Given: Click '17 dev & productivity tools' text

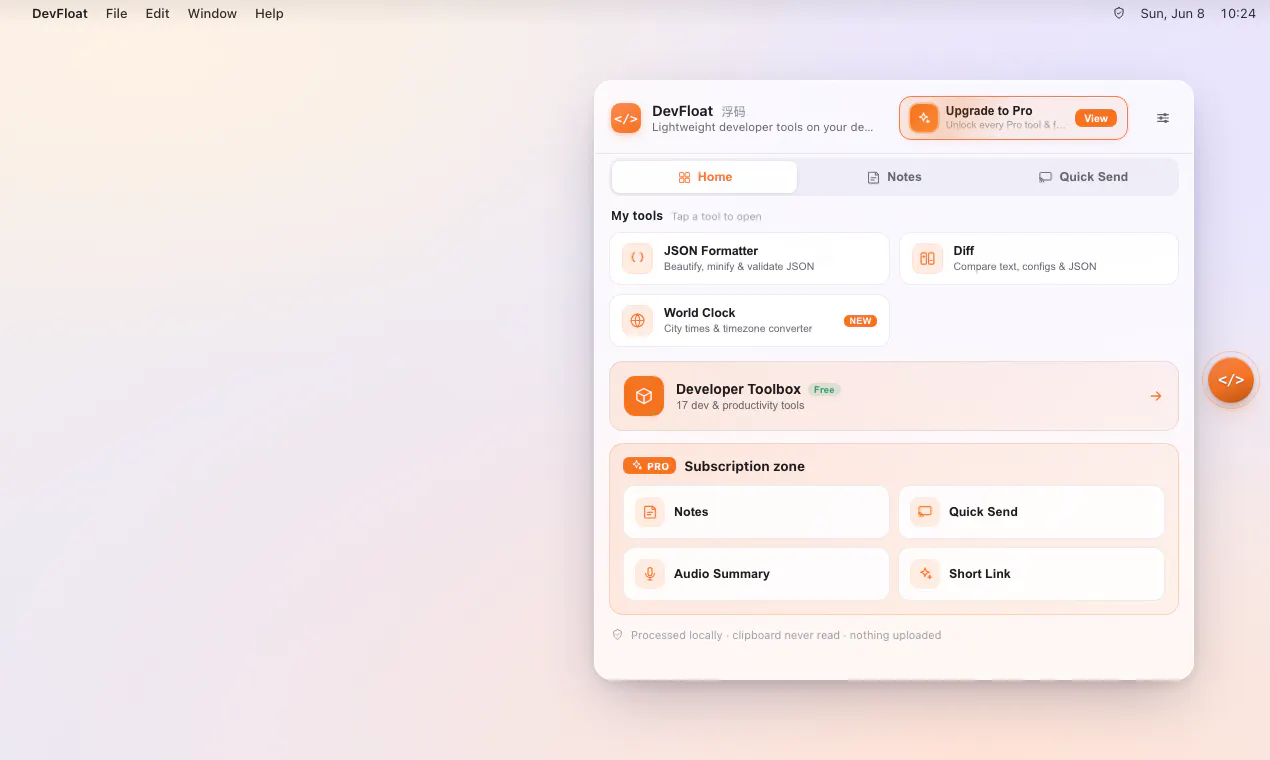Looking at the screenshot, I should (740, 405).
